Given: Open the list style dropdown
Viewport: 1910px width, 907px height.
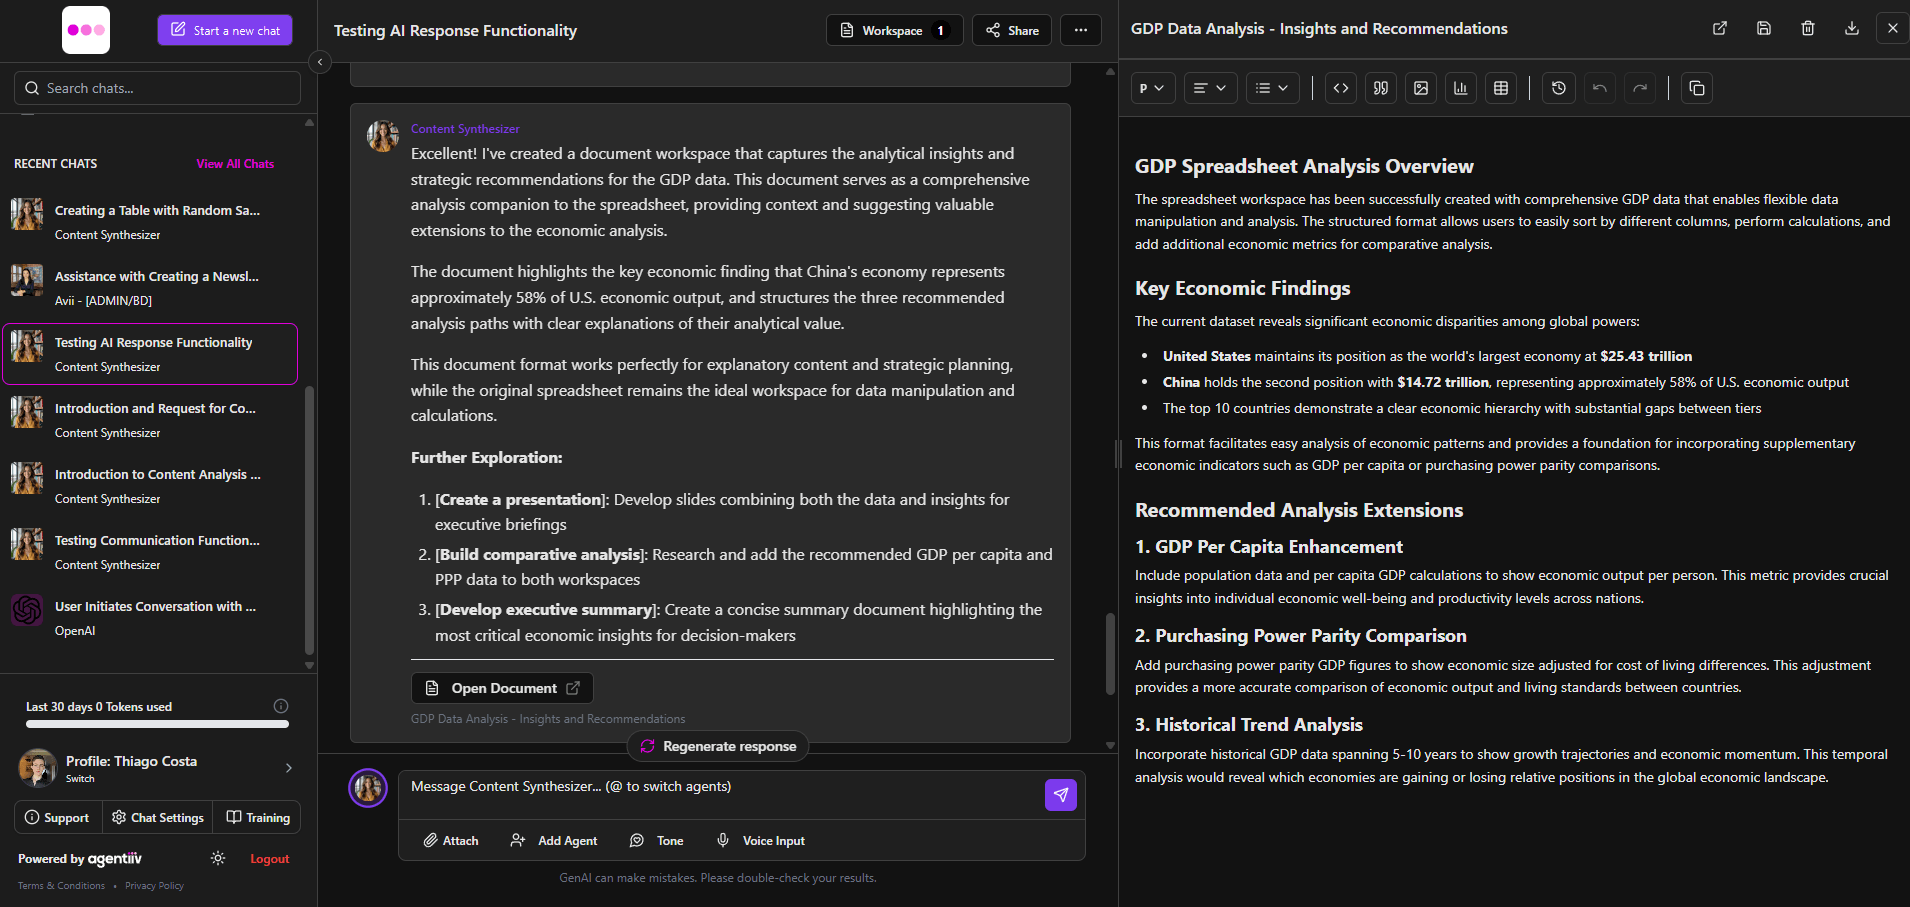Looking at the screenshot, I should [x=1272, y=88].
